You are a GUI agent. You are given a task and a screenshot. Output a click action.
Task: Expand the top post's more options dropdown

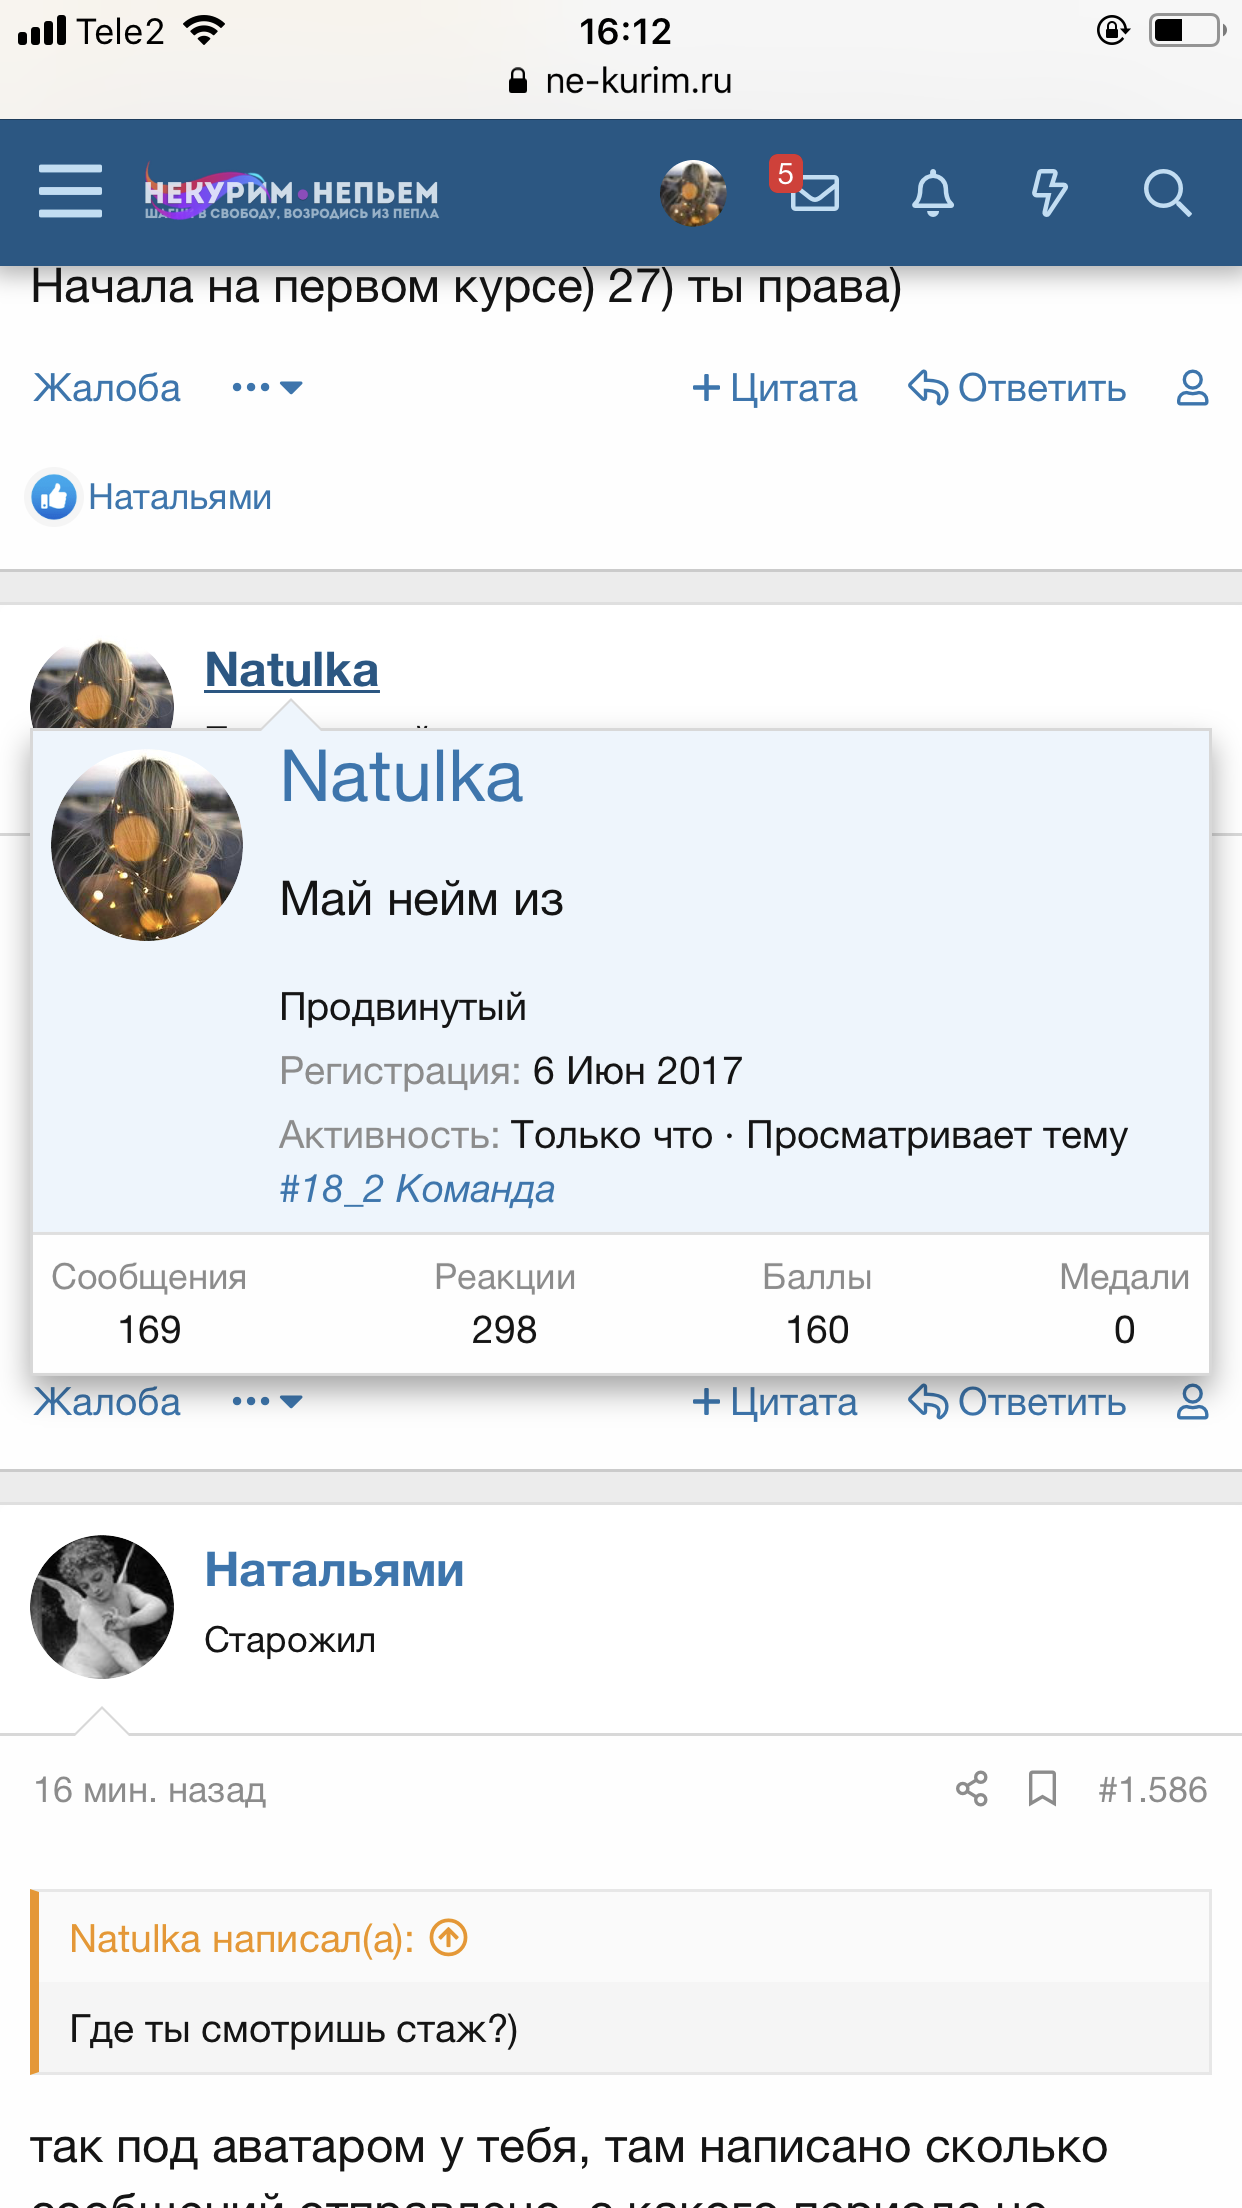tap(267, 387)
